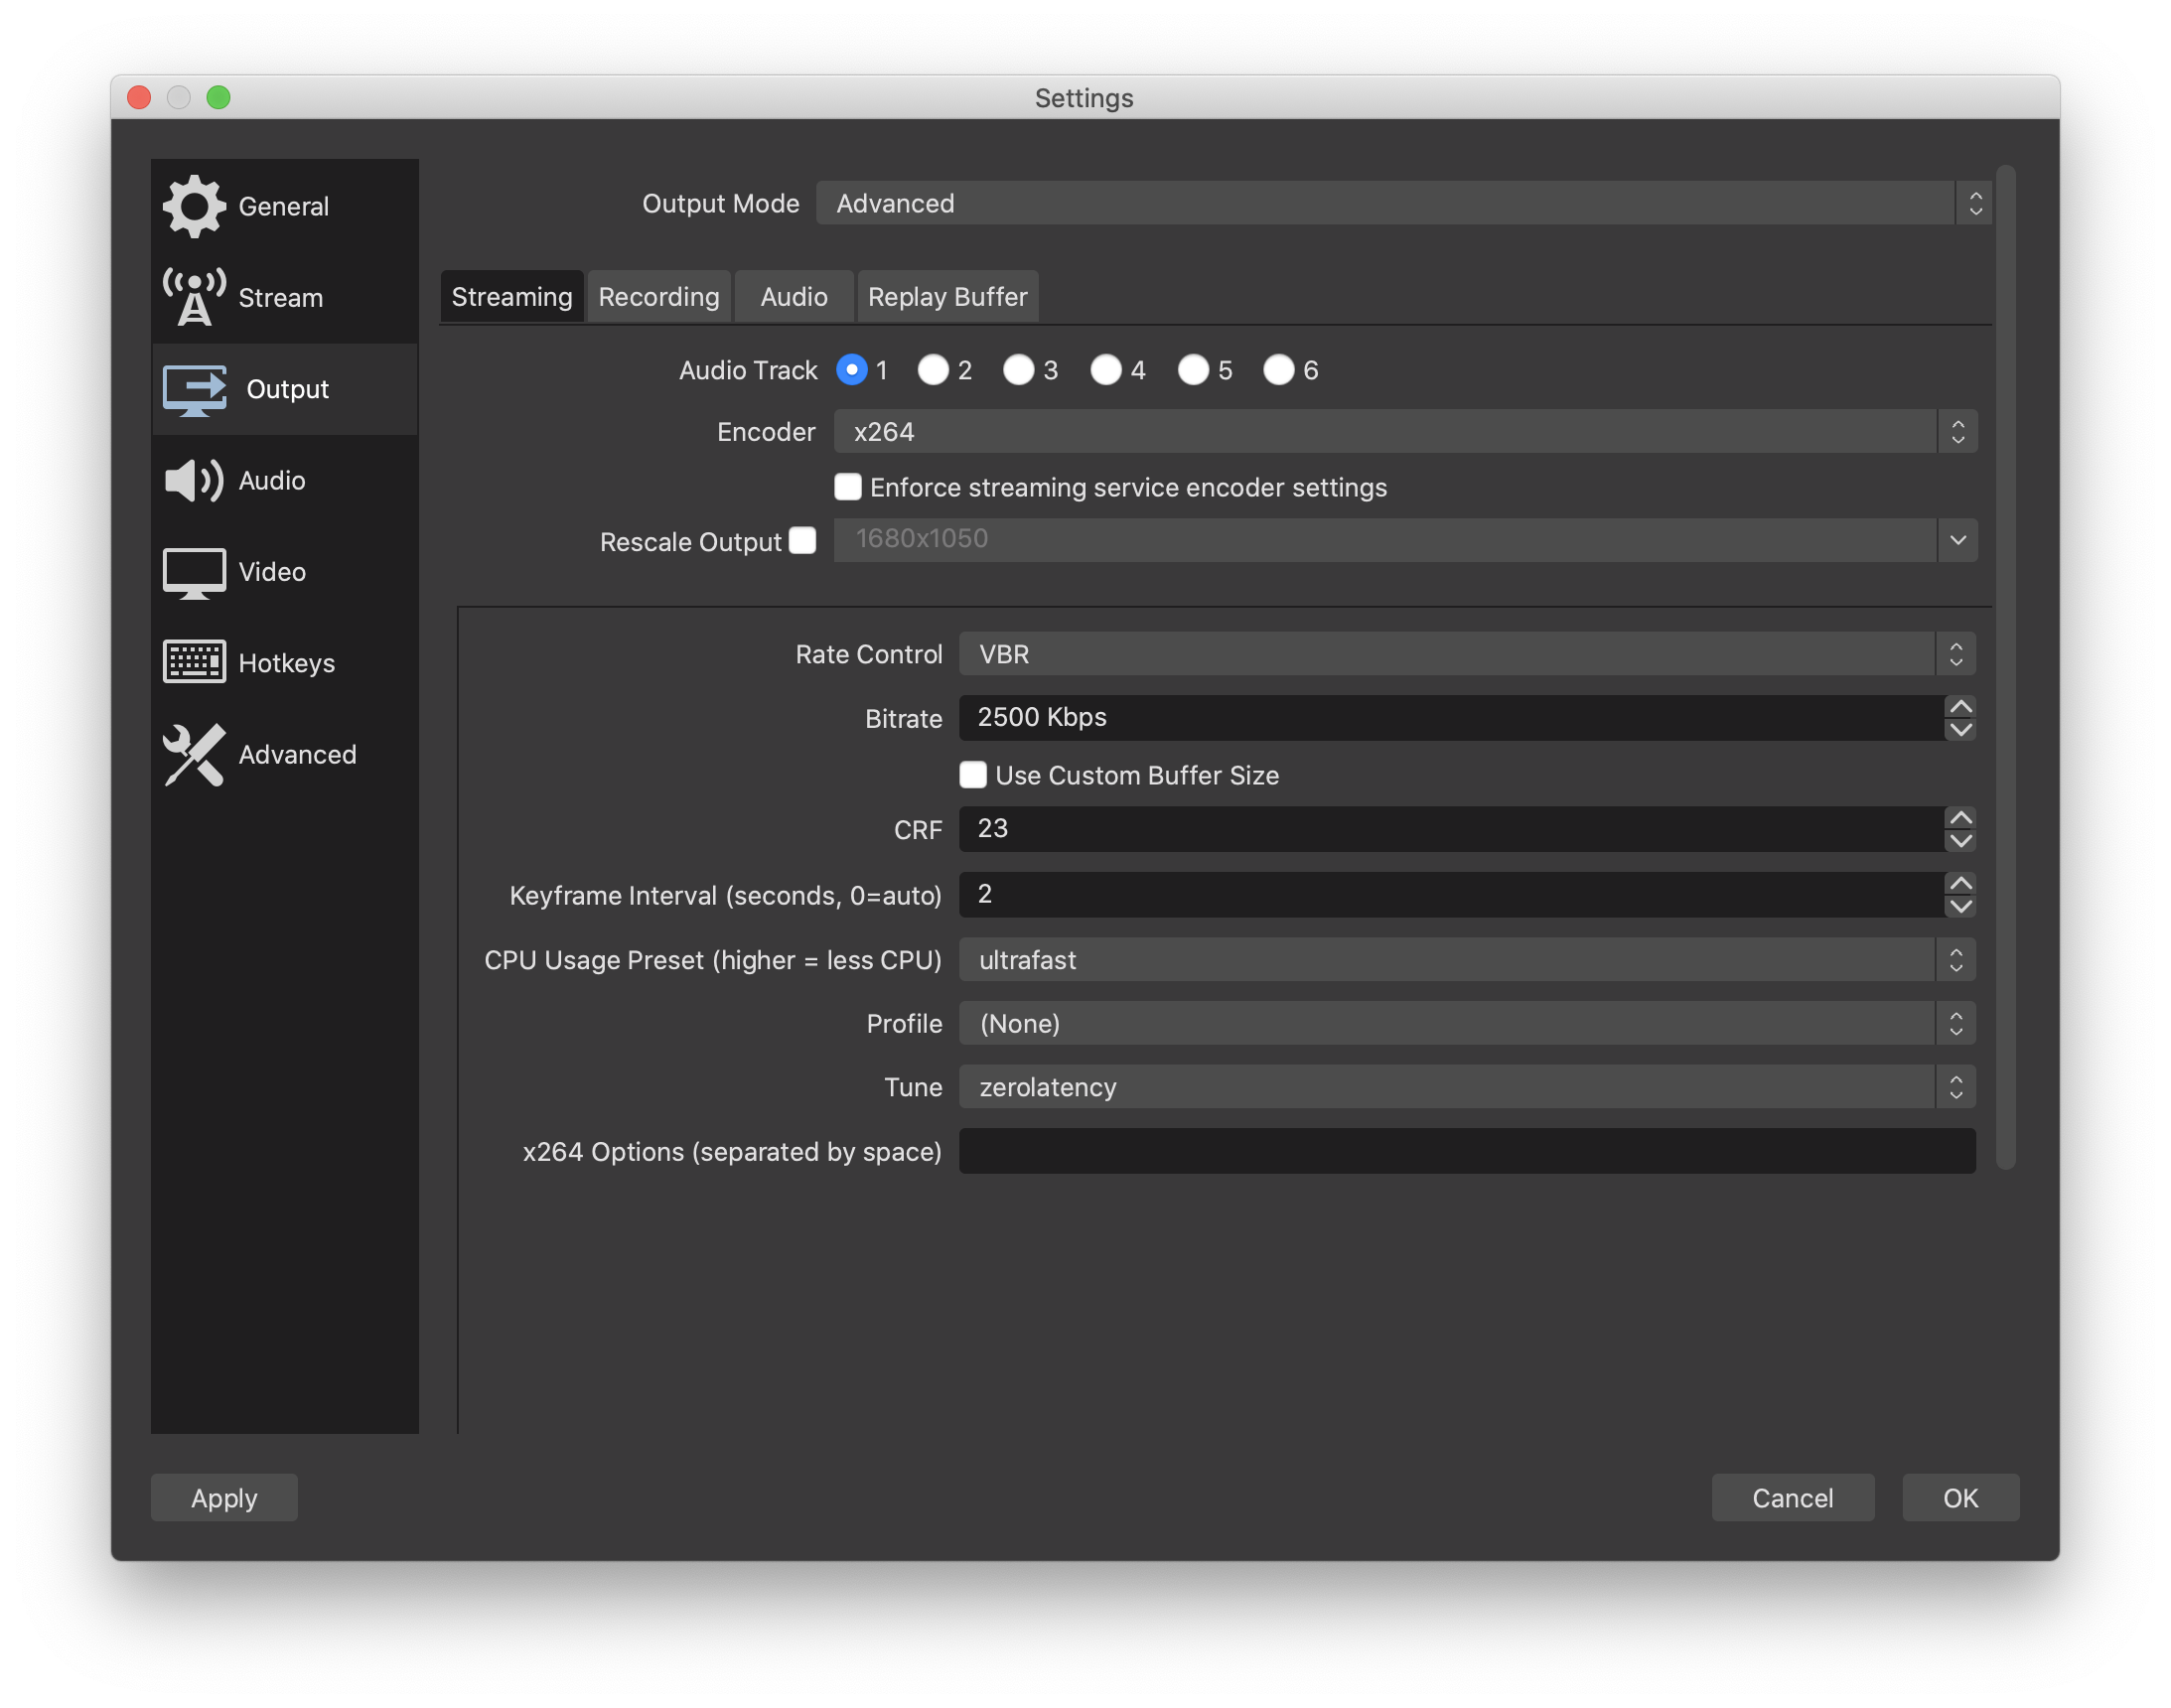Image resolution: width=2171 pixels, height=1708 pixels.
Task: Switch to the Recording tab
Action: (657, 294)
